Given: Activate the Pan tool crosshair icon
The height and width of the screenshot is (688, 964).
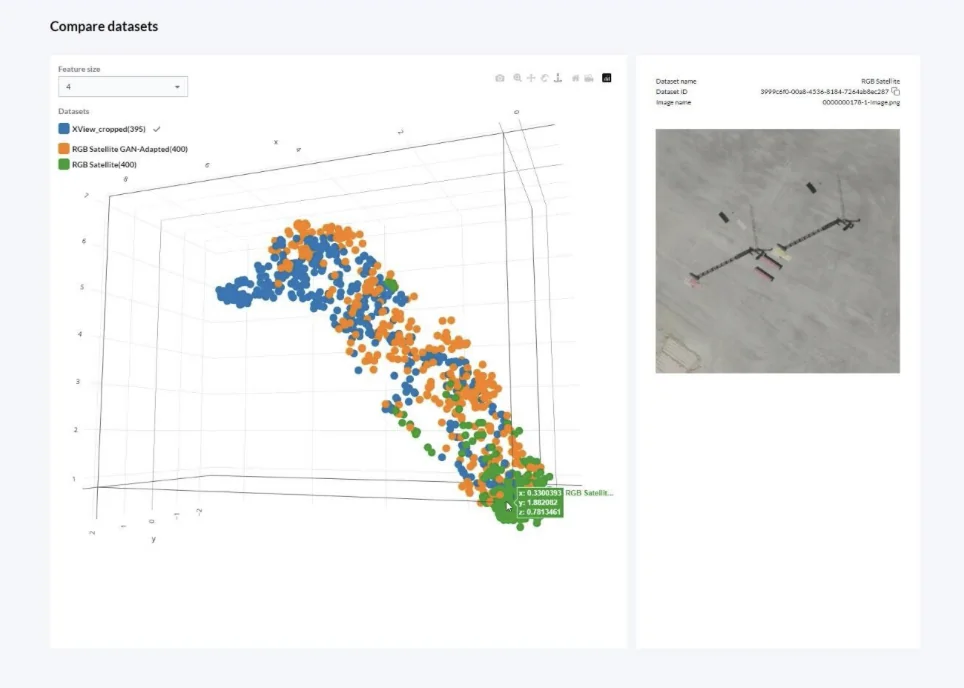Looking at the screenshot, I should (531, 78).
